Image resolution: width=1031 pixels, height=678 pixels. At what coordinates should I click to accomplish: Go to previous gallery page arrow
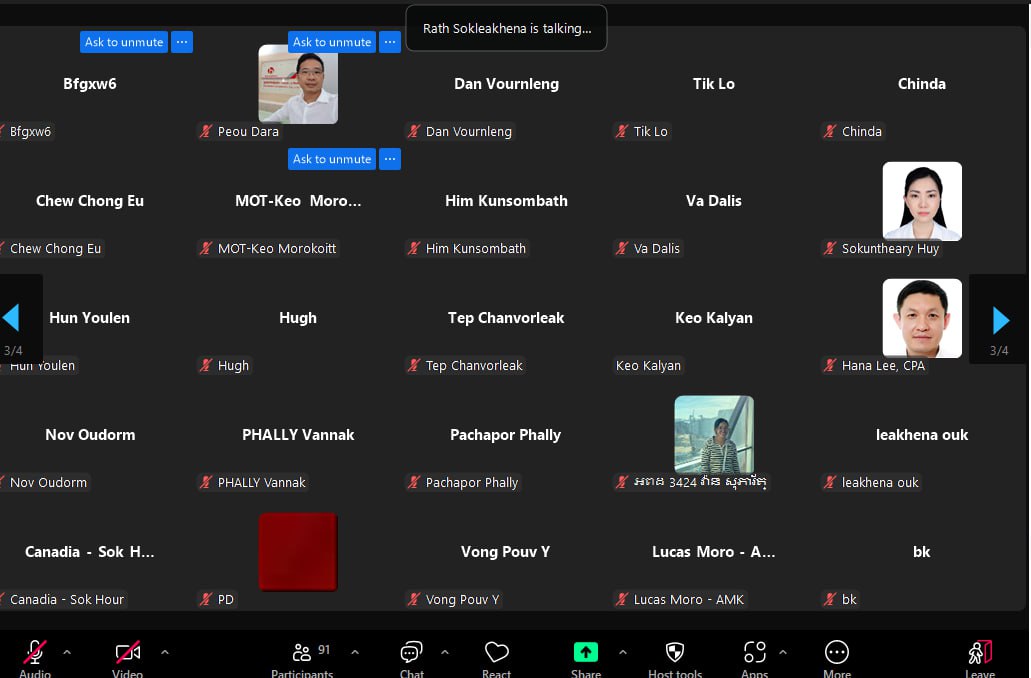(11, 318)
